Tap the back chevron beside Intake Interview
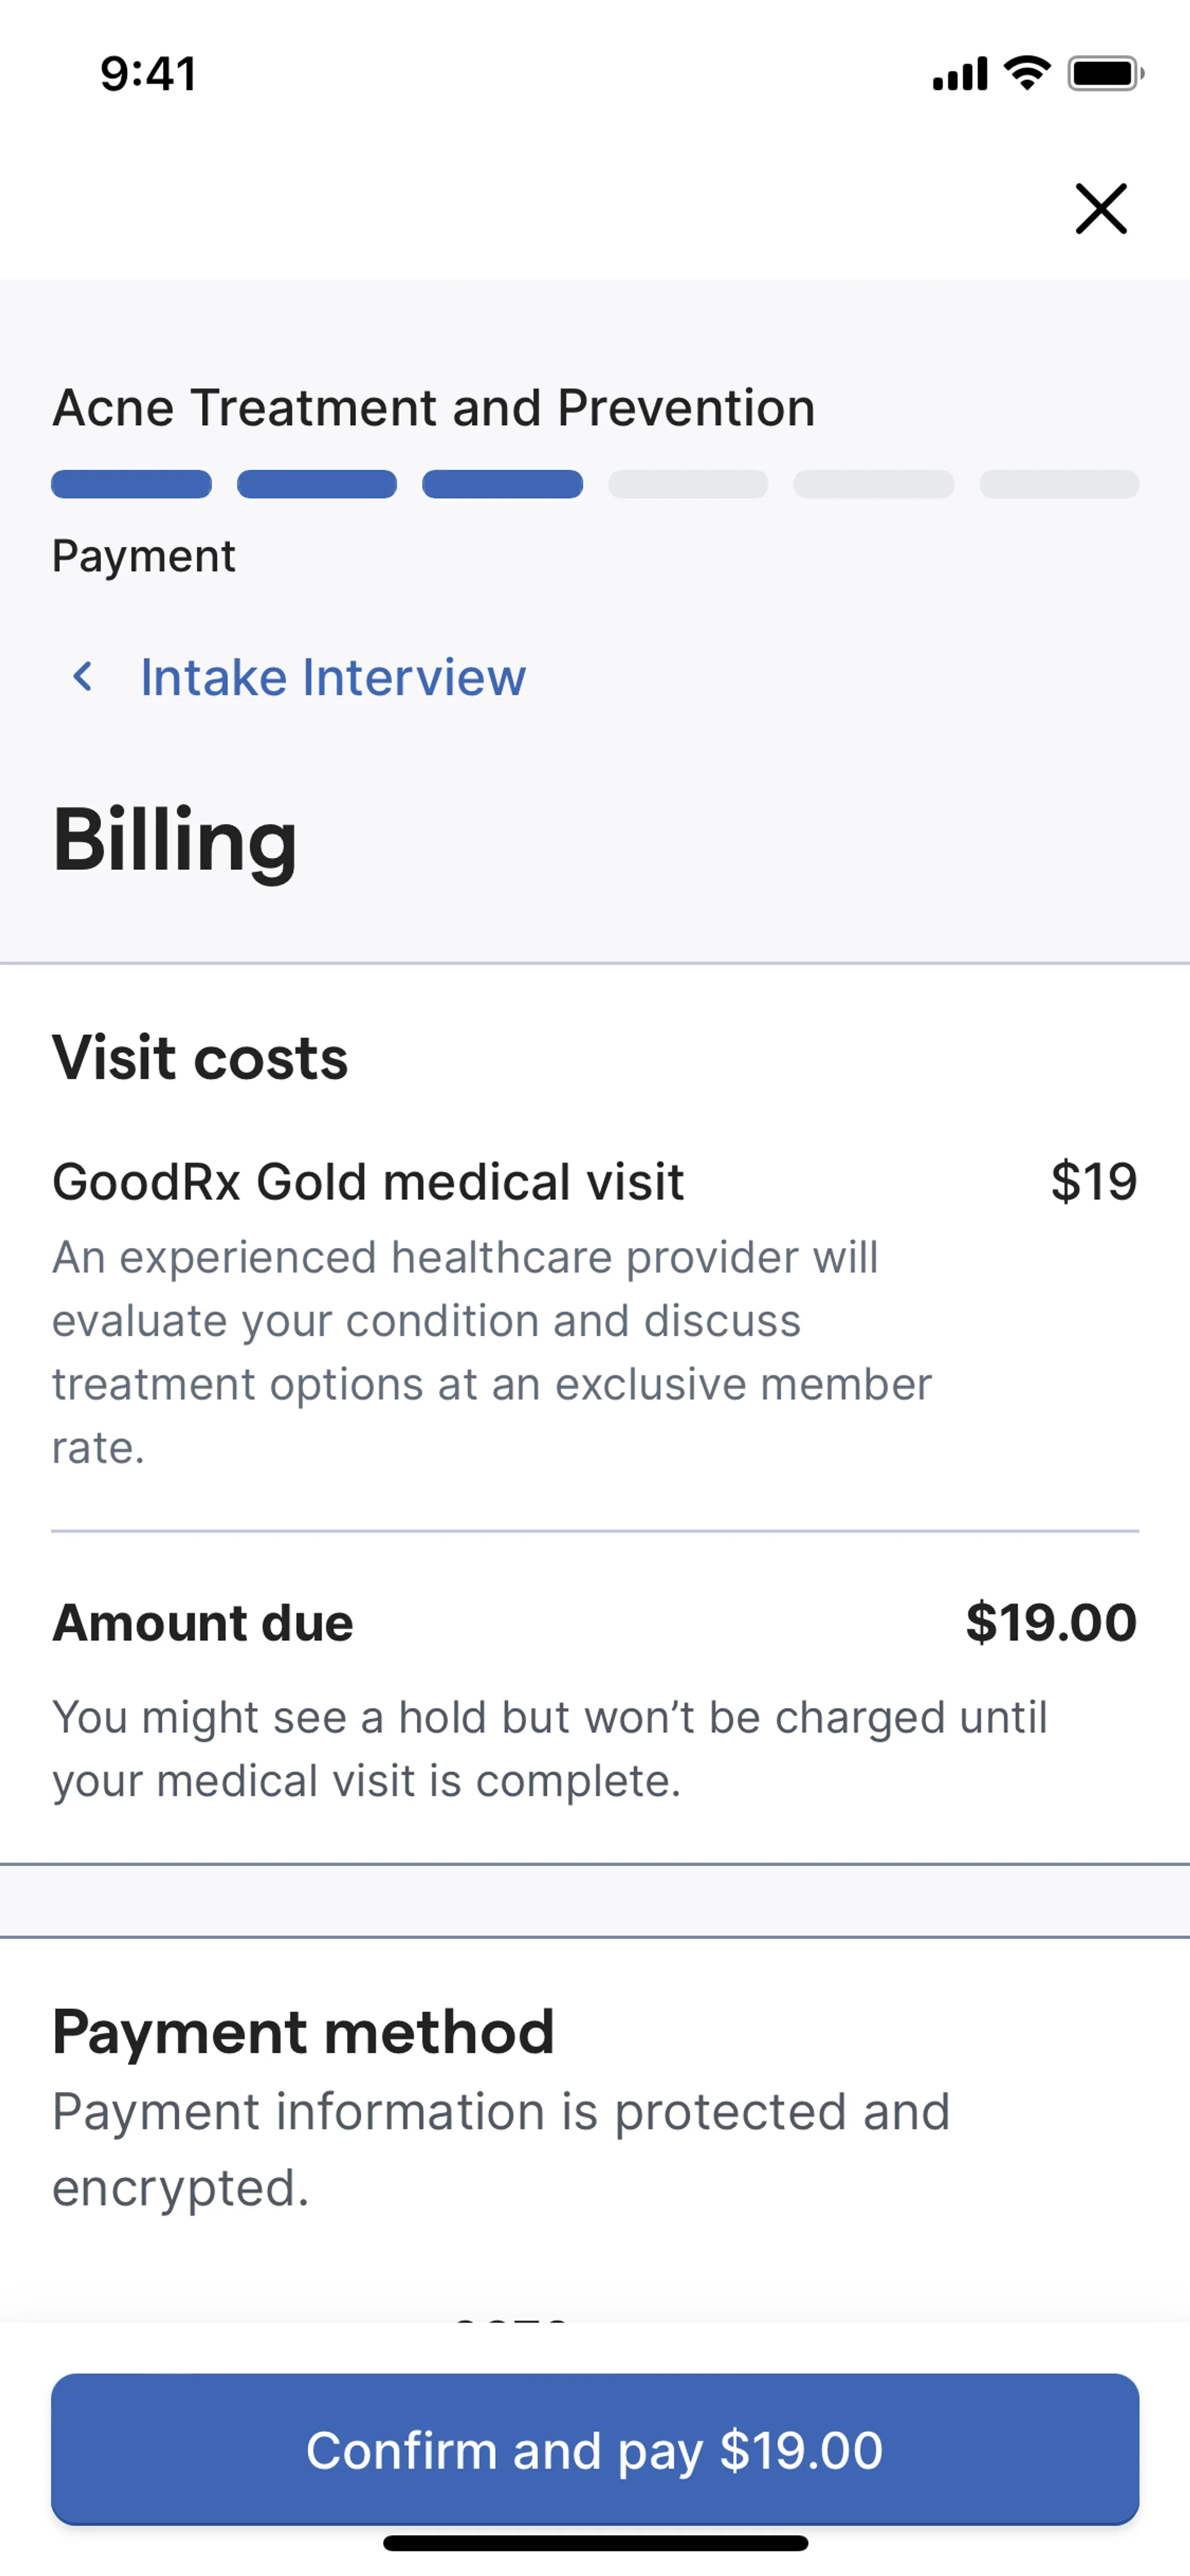Image resolution: width=1190 pixels, height=2576 pixels. [83, 677]
